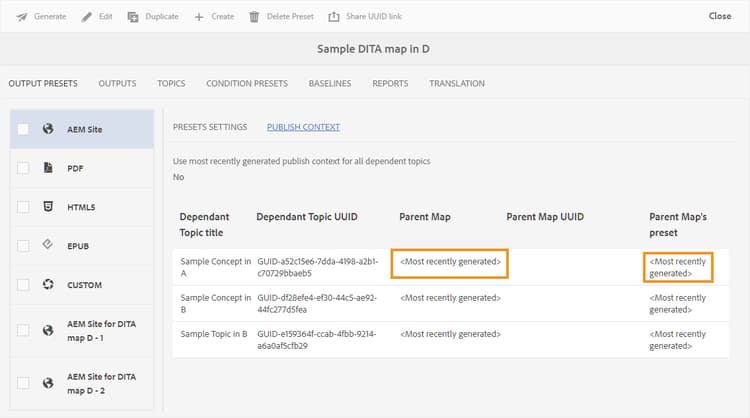Click the Share UUID link icon
The width and height of the screenshot is (750, 418).
[334, 16]
